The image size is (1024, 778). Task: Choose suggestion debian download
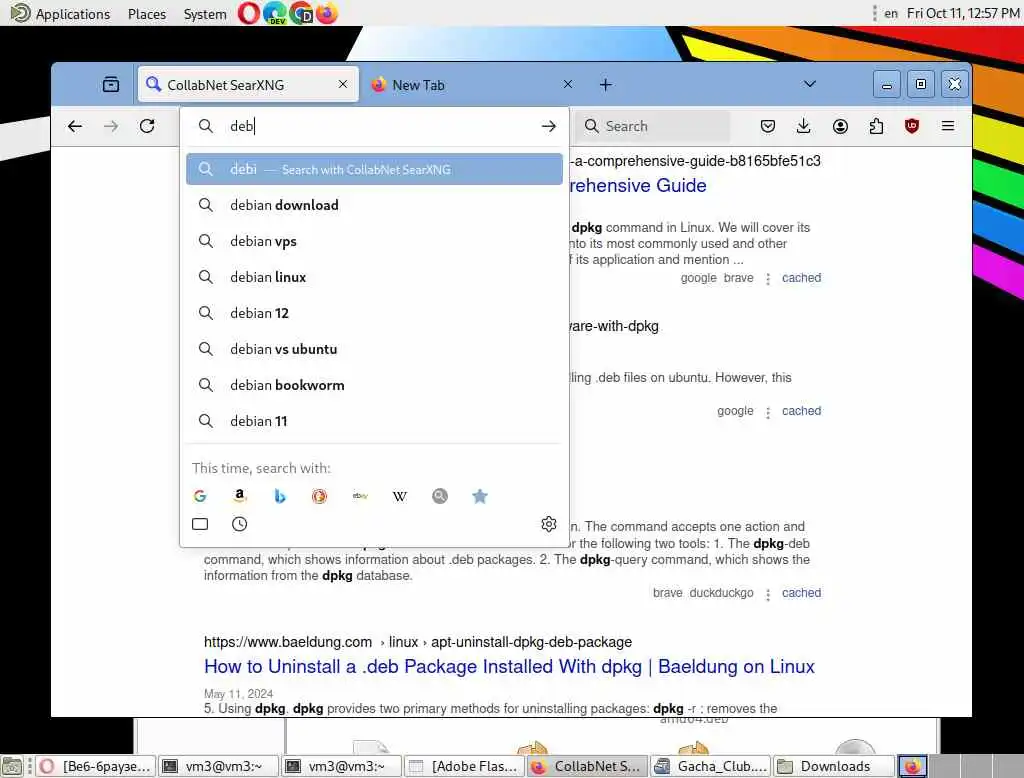tap(374, 205)
